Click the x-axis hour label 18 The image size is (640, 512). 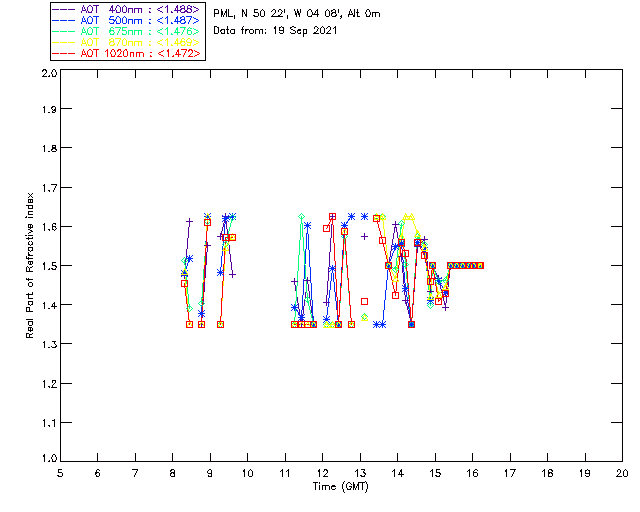click(x=547, y=473)
